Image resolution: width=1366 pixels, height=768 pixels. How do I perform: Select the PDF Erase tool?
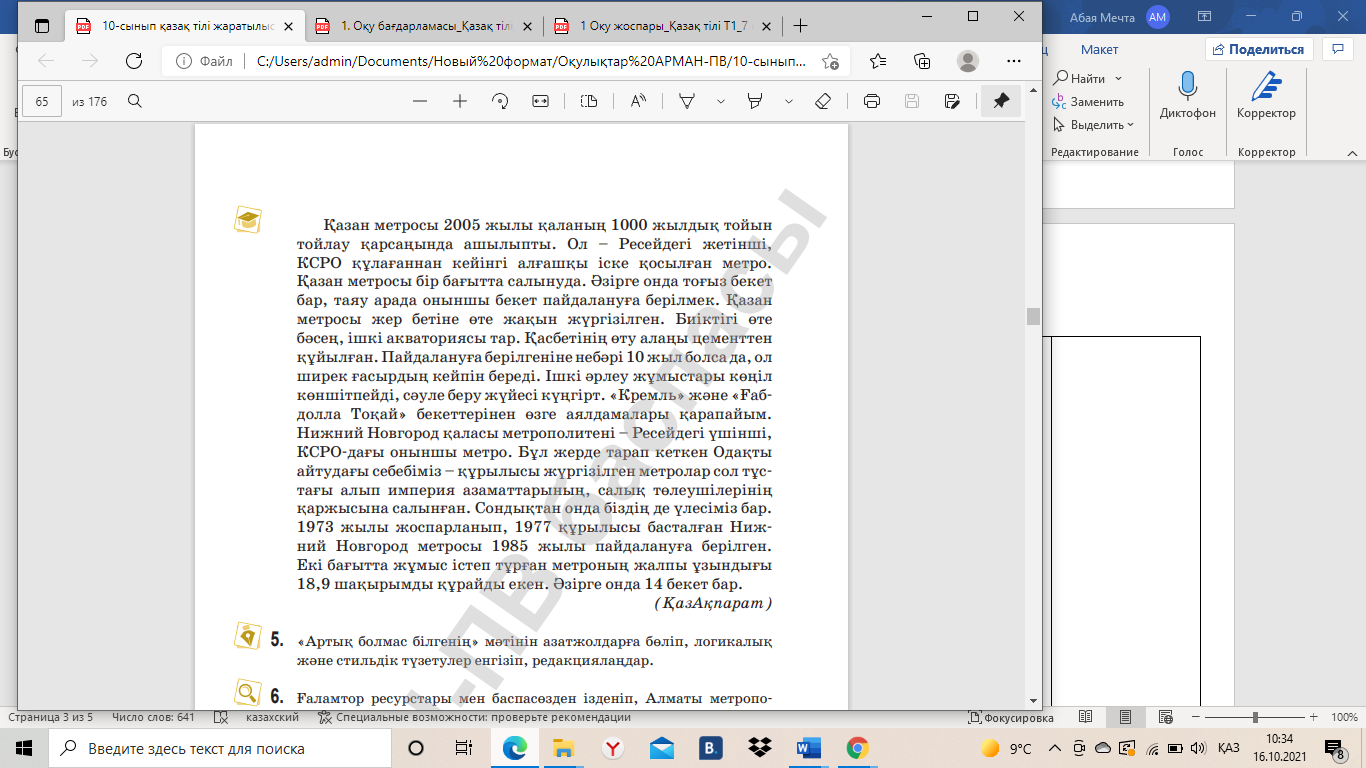tap(823, 101)
